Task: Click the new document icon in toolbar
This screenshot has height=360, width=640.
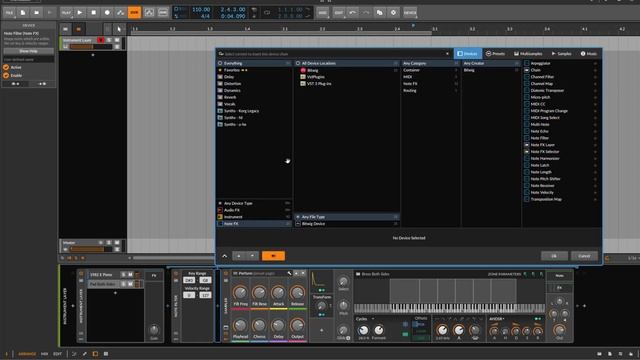Action: pos(23,13)
